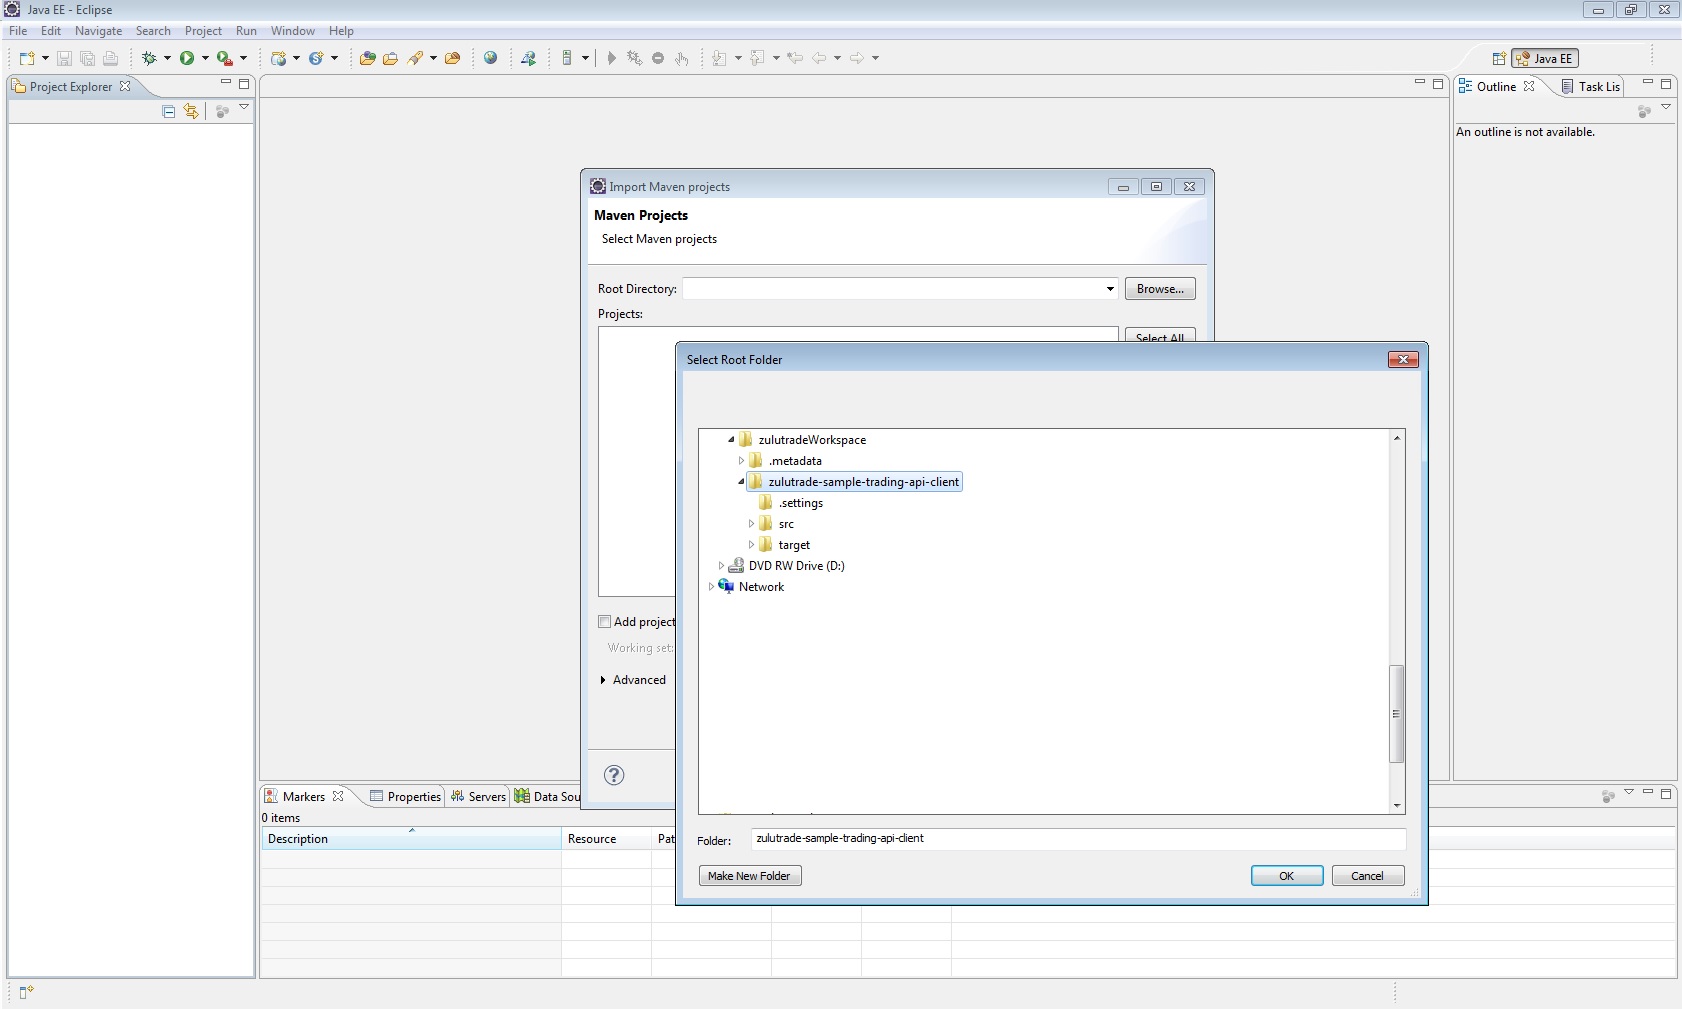Viewport: 1682px width, 1009px height.
Task: Check the Add project checkbox
Action: click(x=605, y=622)
